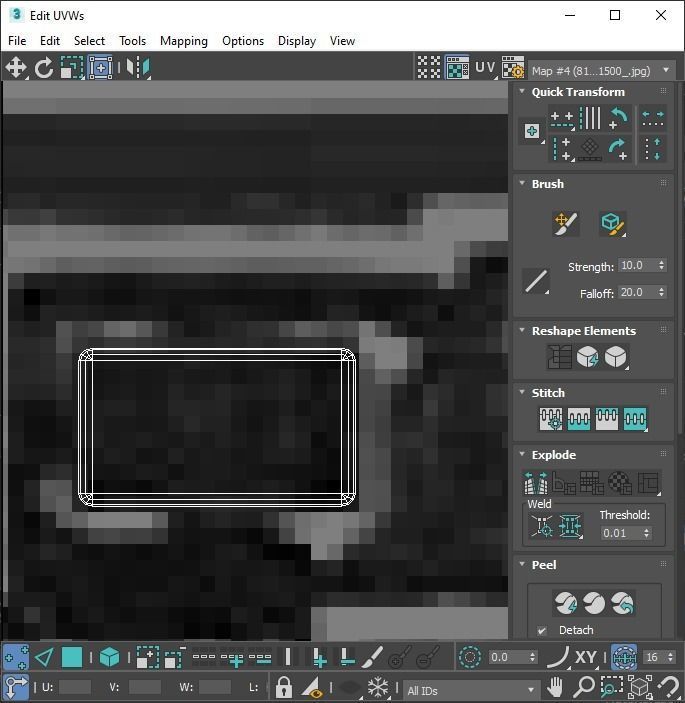The image size is (685, 703).
Task: Select the Scale tool
Action: [x=72, y=68]
